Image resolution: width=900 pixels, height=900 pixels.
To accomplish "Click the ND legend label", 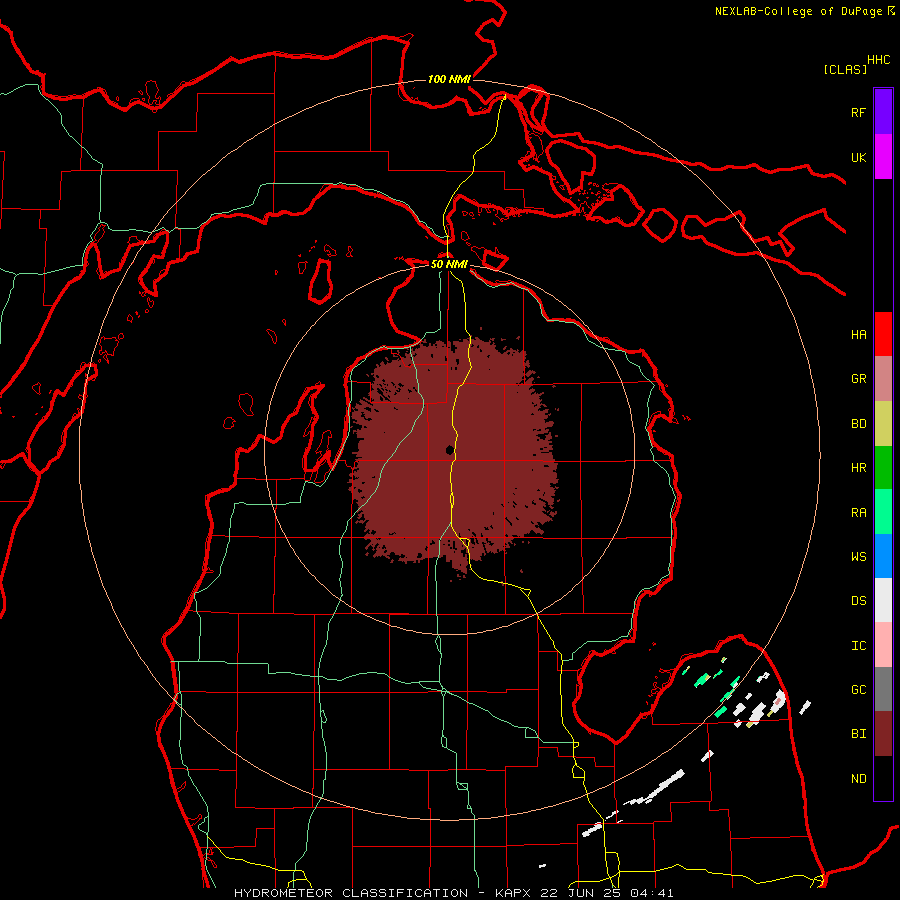I will (x=858, y=779).
